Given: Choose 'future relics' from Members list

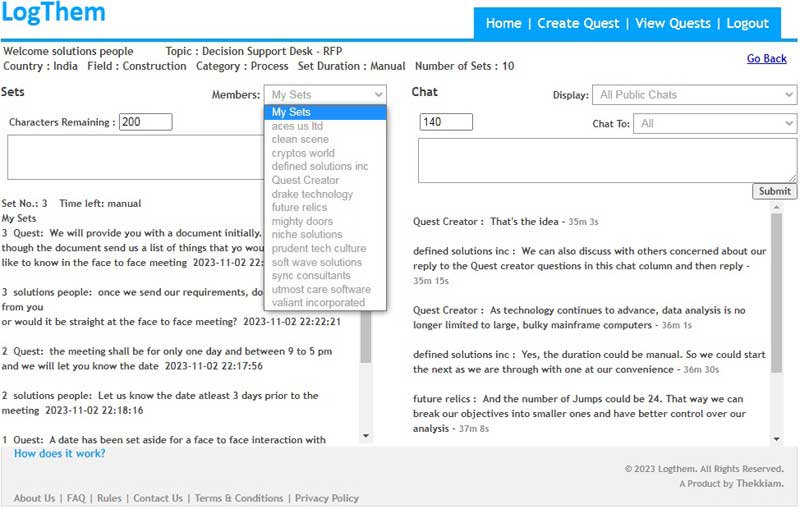Looking at the screenshot, I should tap(325, 208).
